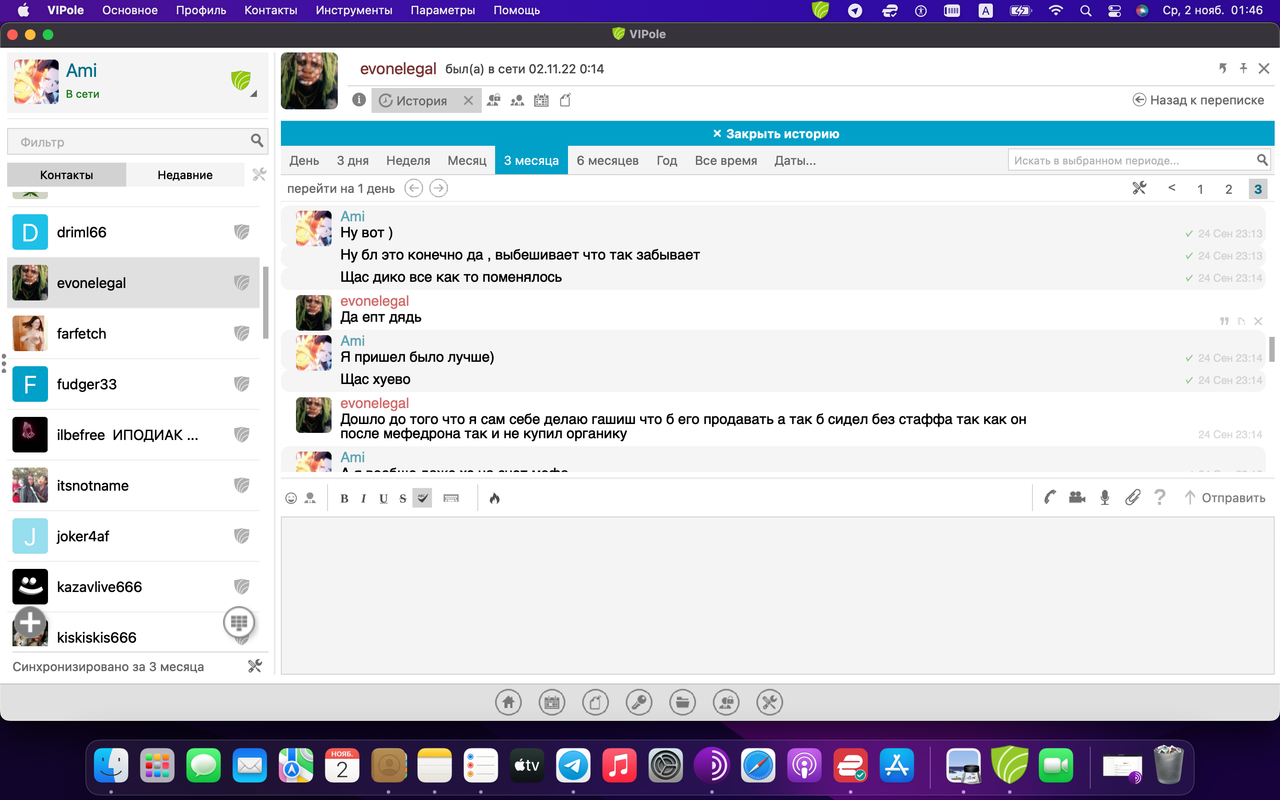Attach a file with paperclip

1132,497
